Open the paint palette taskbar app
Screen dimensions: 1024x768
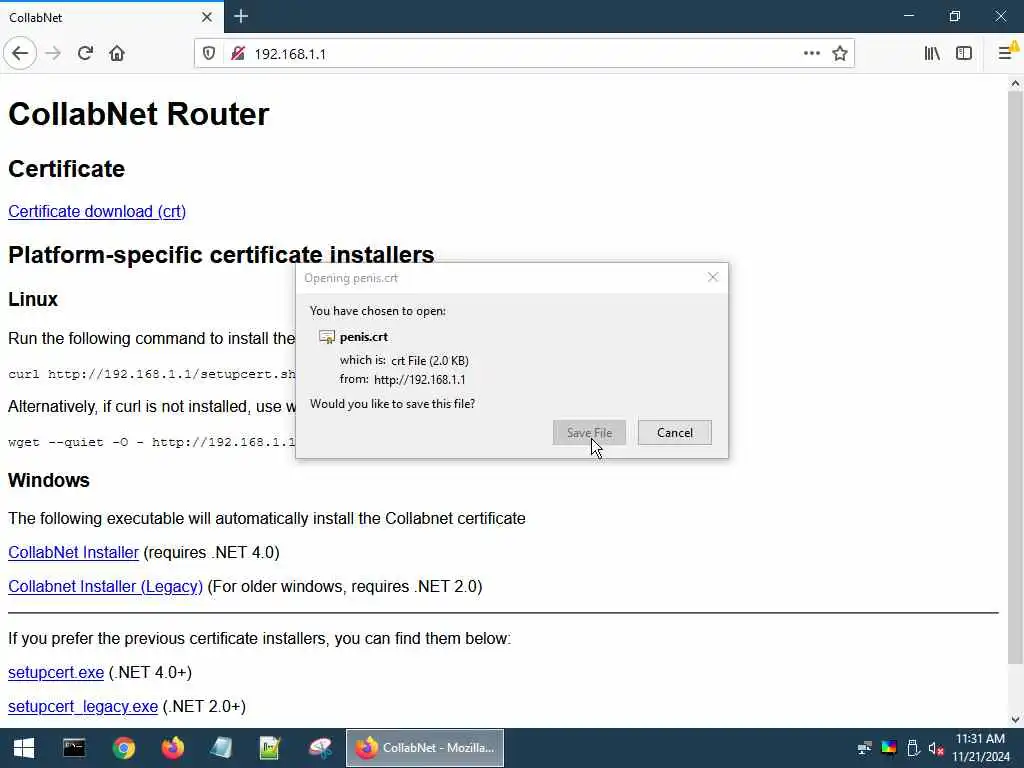[x=320, y=748]
